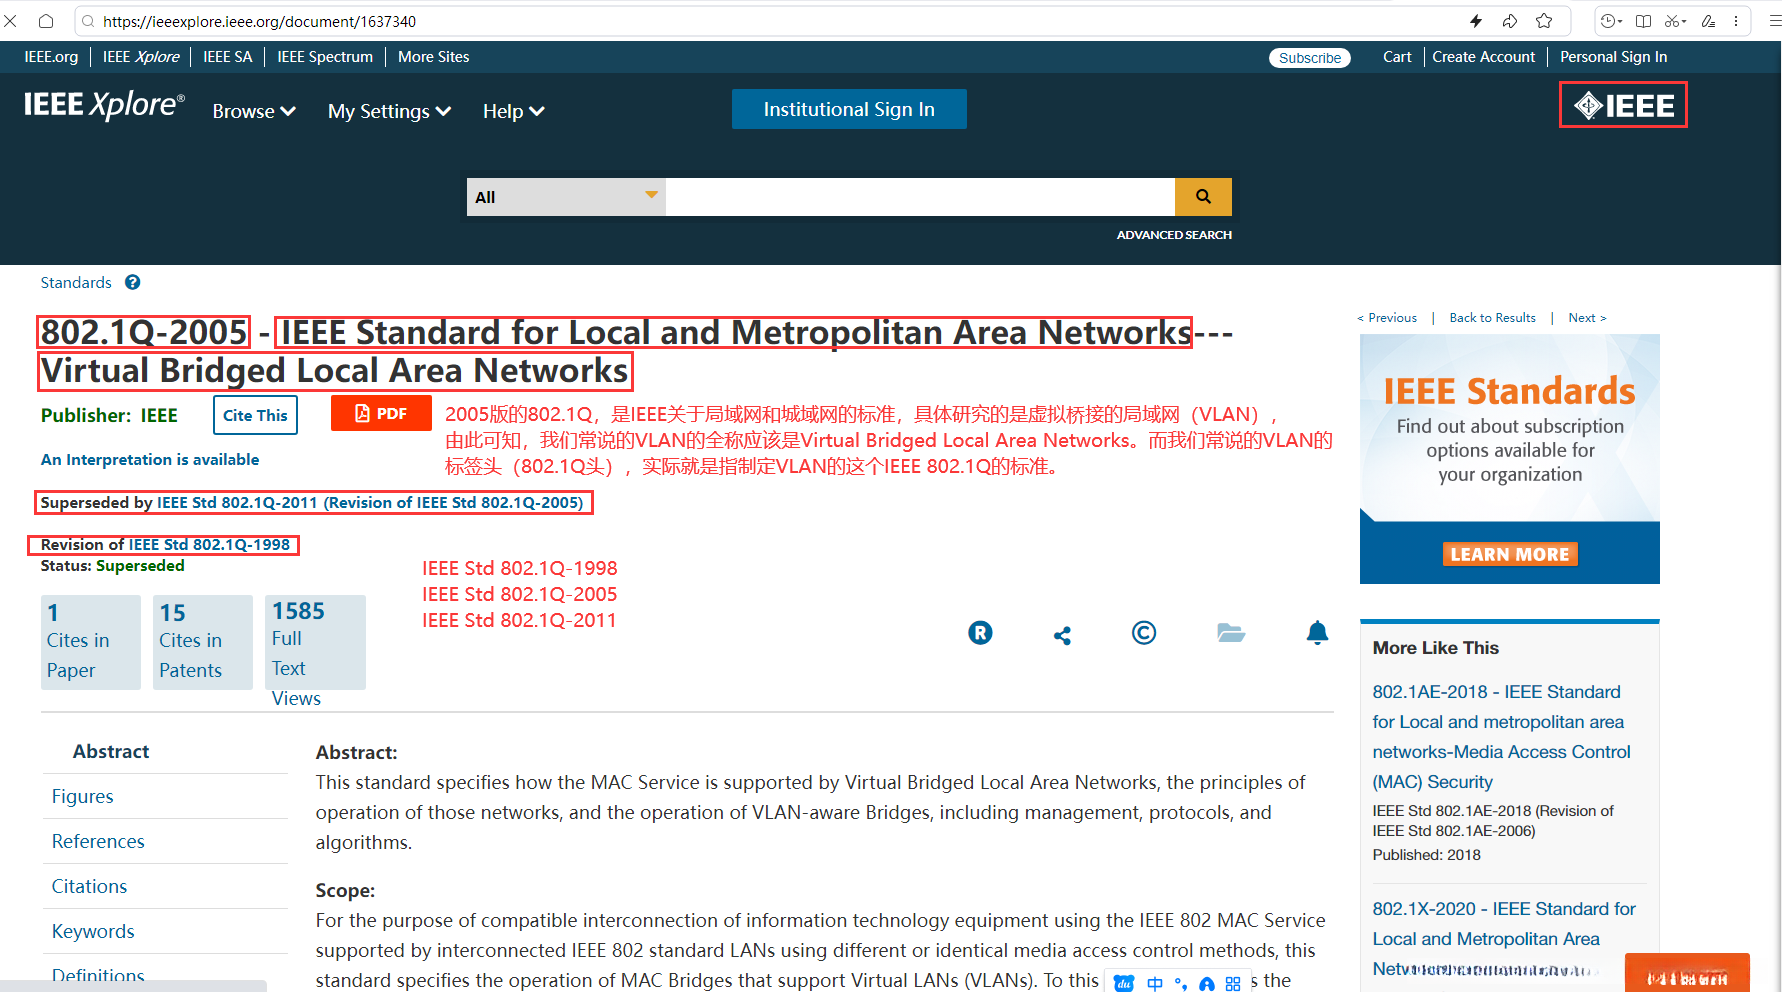Click the Cite This button
1782x992 pixels.
click(x=255, y=415)
